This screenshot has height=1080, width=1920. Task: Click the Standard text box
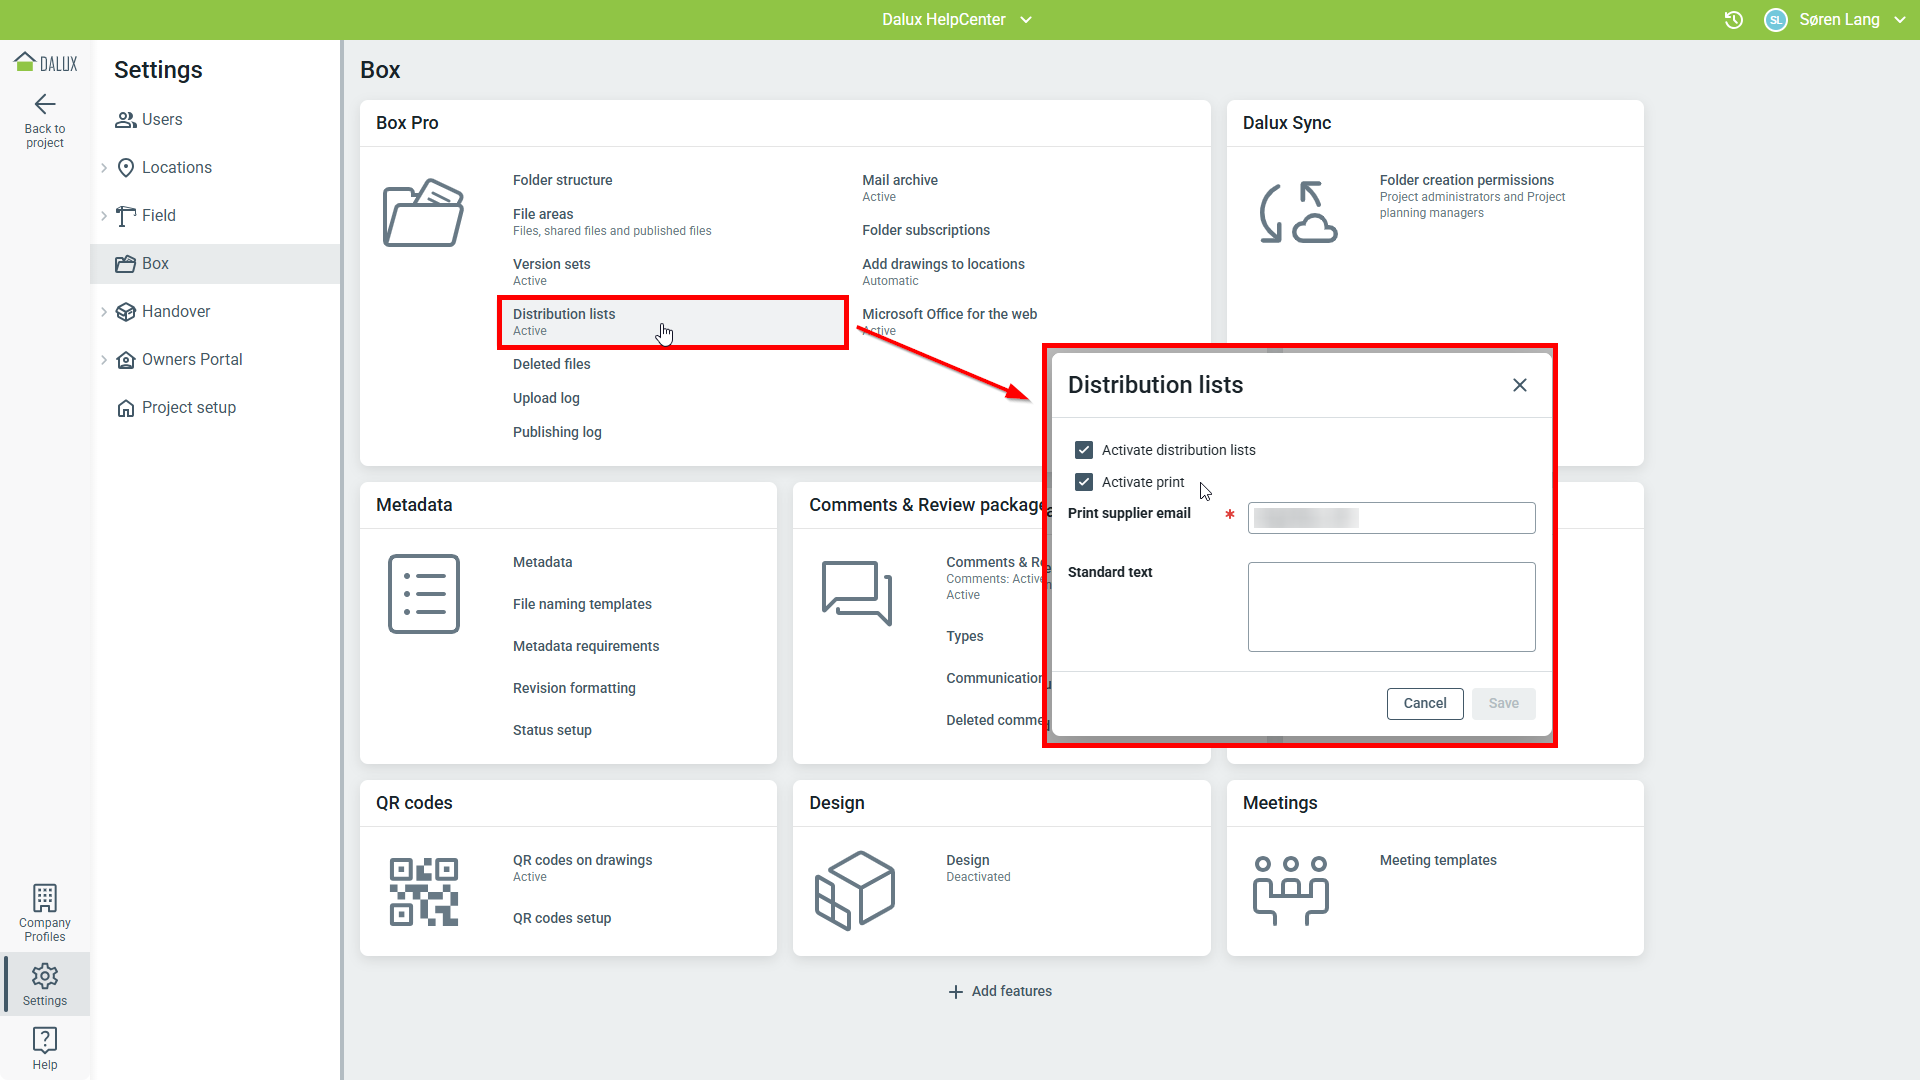[x=1391, y=607]
